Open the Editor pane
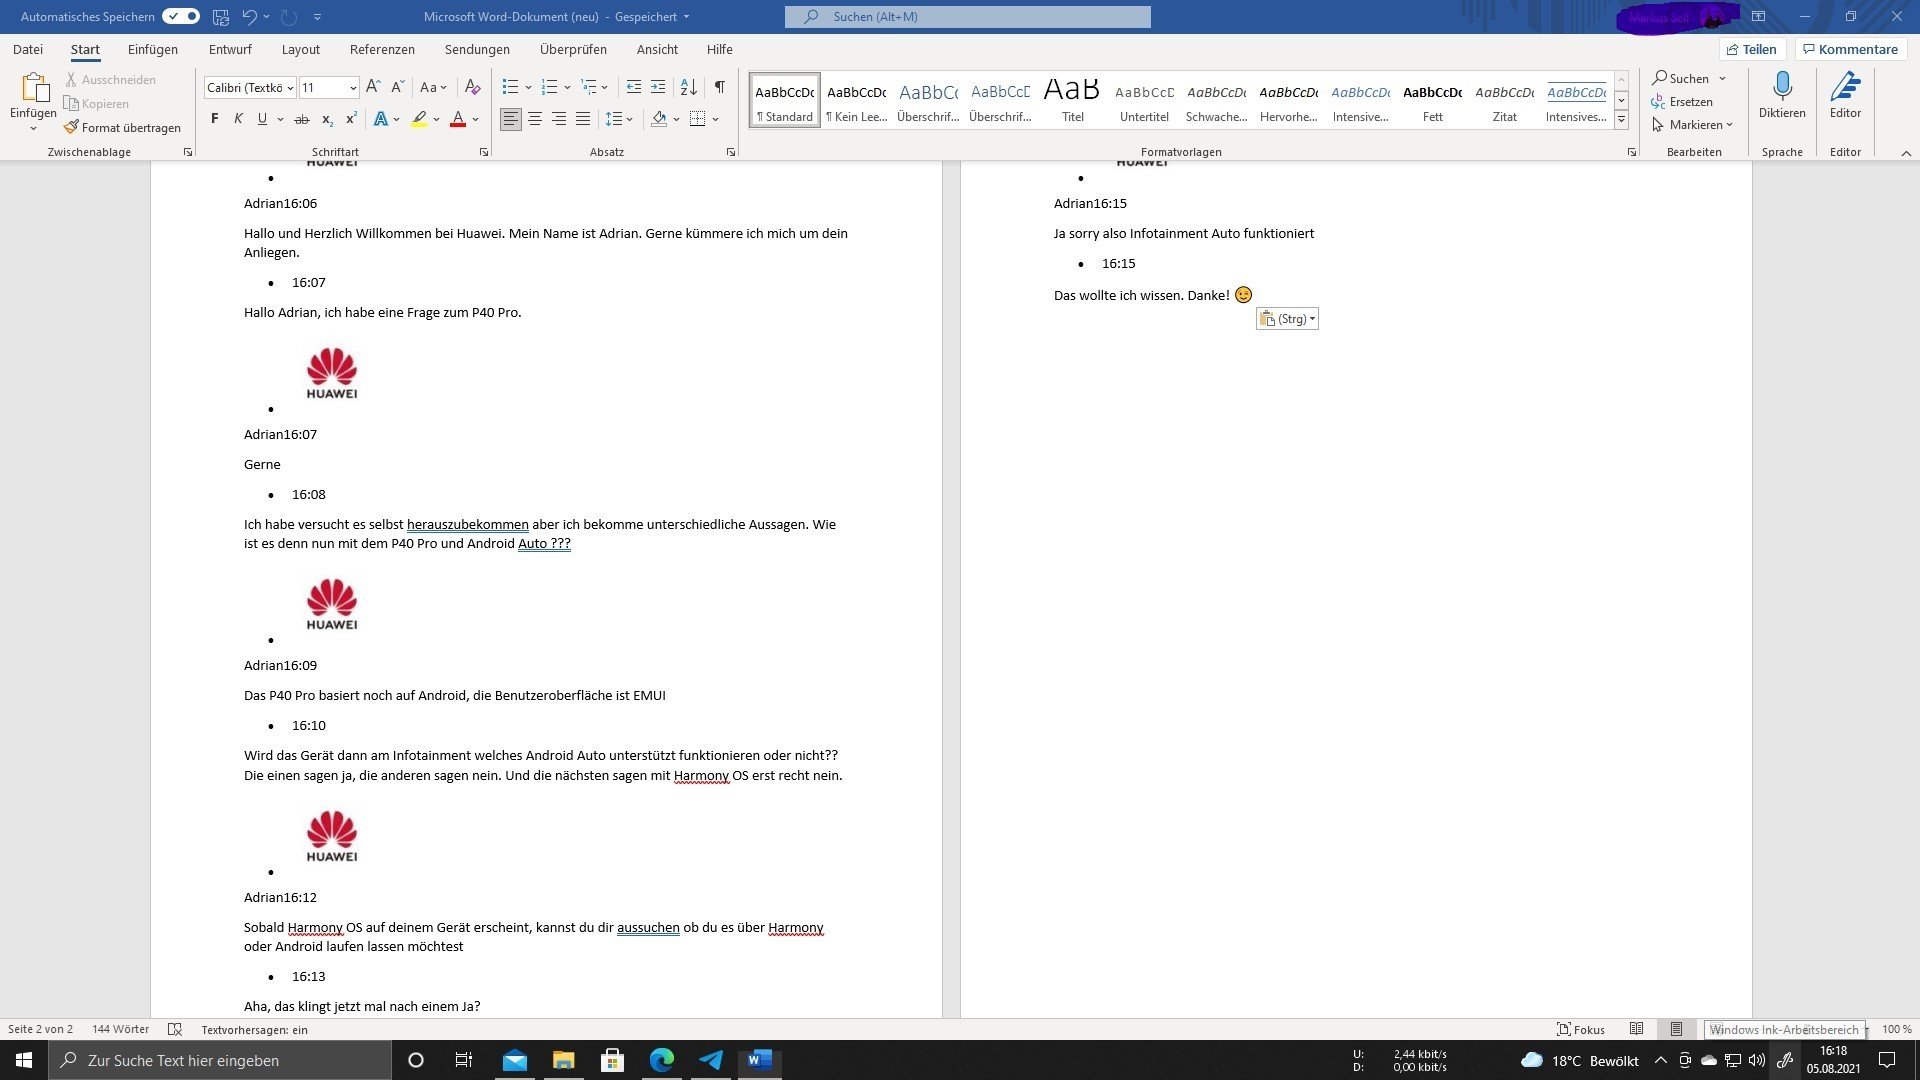Screen dimensions: 1920x1080 point(1845,96)
